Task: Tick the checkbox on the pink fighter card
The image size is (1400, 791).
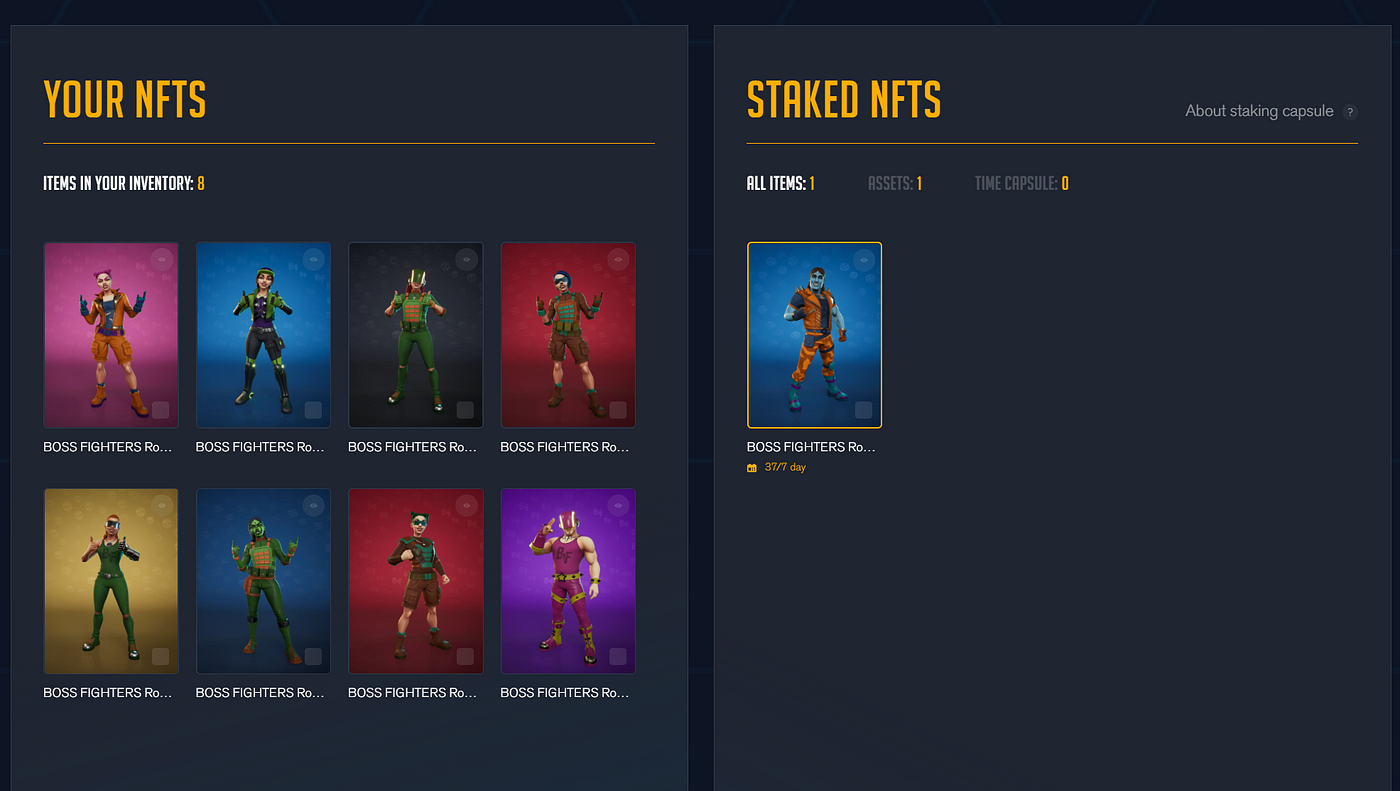Action: (x=161, y=410)
